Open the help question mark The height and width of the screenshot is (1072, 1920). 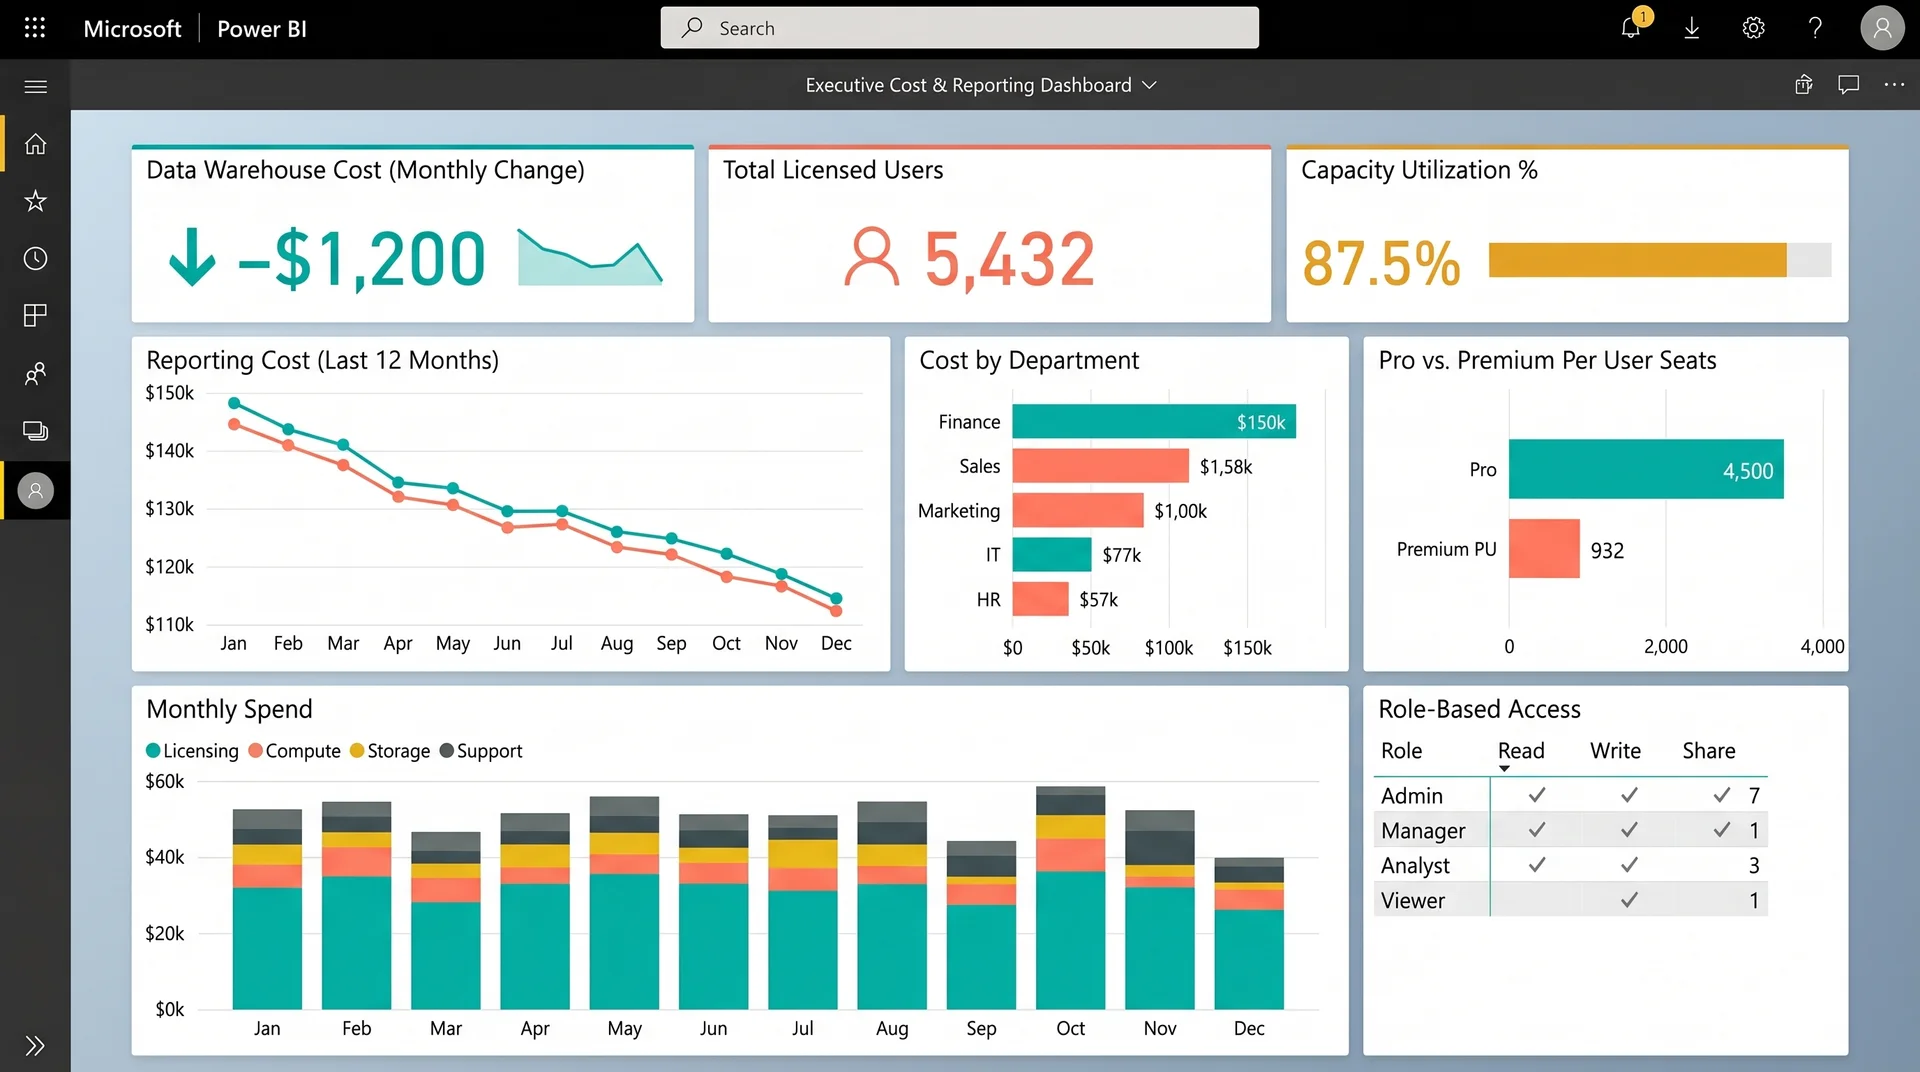click(1815, 28)
